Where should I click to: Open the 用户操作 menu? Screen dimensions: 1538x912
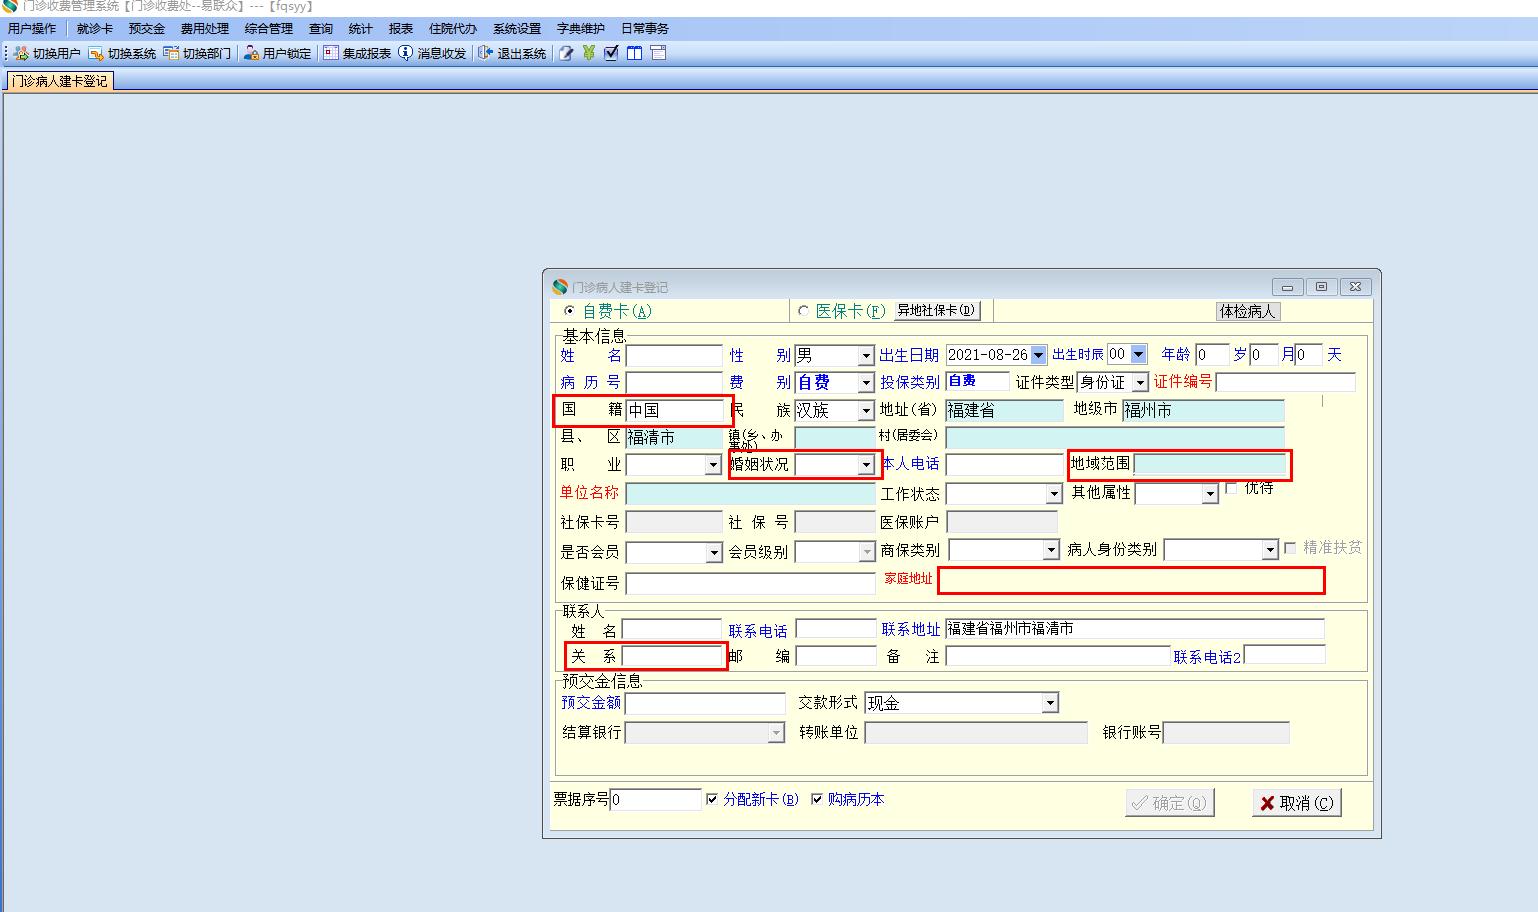coord(32,29)
